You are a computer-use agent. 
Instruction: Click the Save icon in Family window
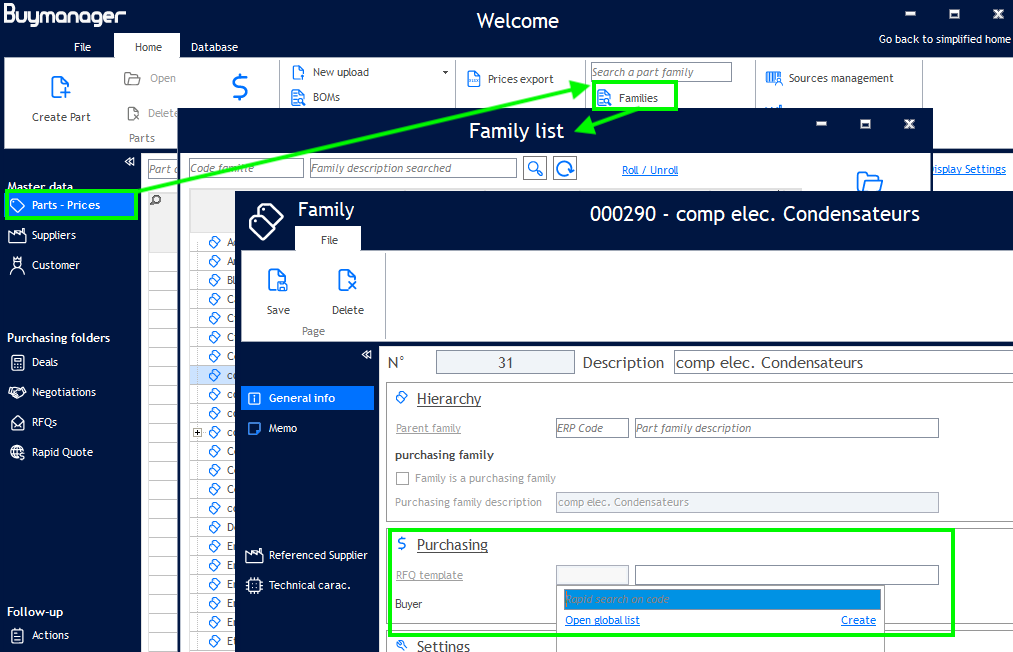(278, 281)
